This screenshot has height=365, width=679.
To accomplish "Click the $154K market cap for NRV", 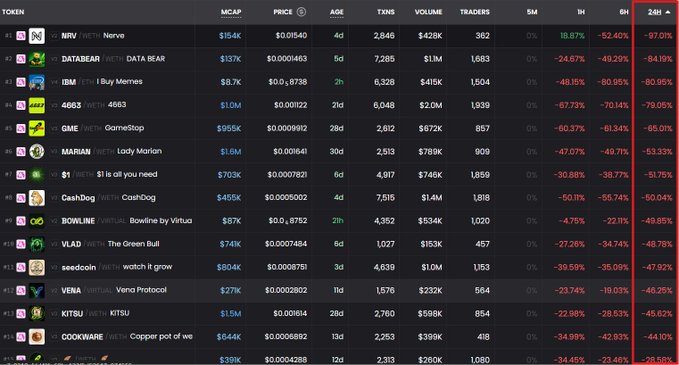I will coord(230,36).
